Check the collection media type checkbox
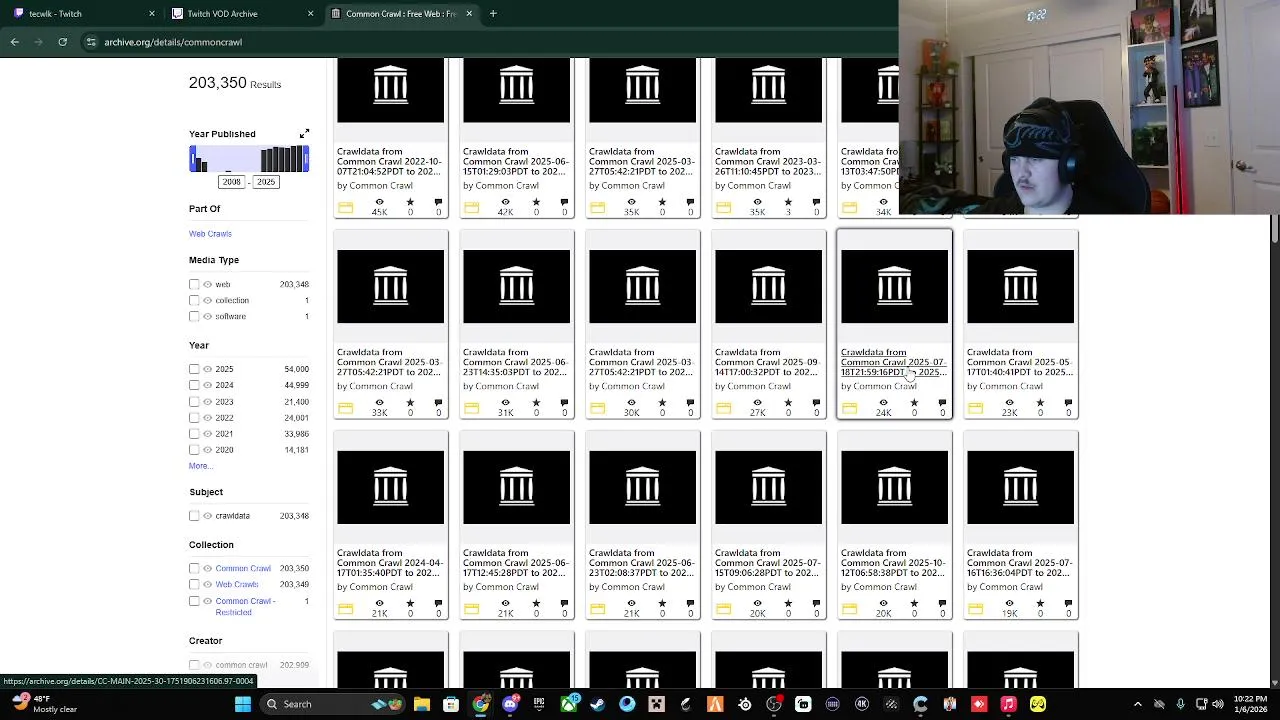This screenshot has width=1280, height=720. (x=194, y=300)
